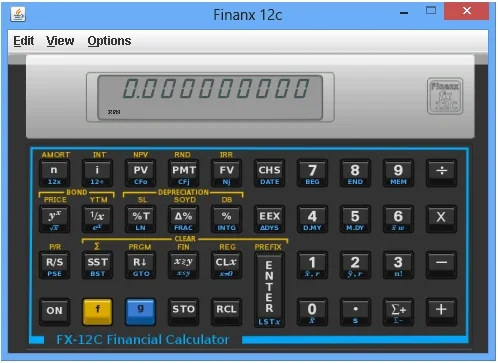Open the View menu
Screen dimensions: 498x363
pyautogui.click(x=60, y=41)
